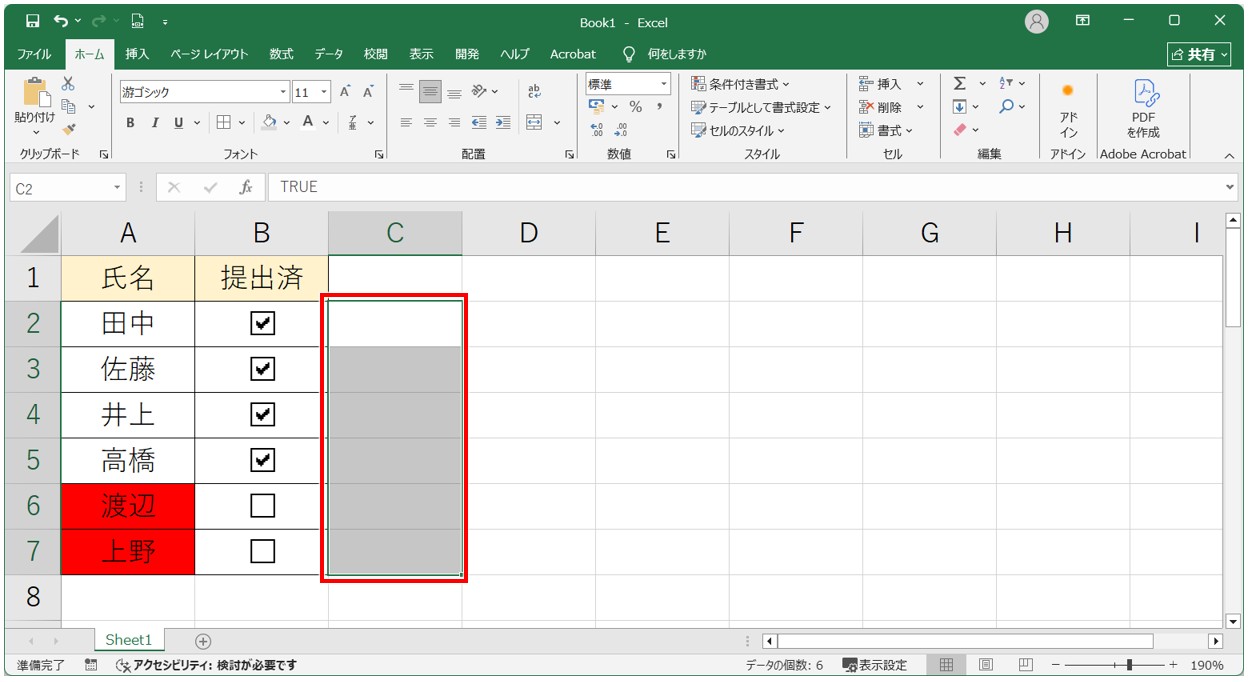Click the Decrease Indent icon
This screenshot has width=1249, height=682.
[x=479, y=123]
